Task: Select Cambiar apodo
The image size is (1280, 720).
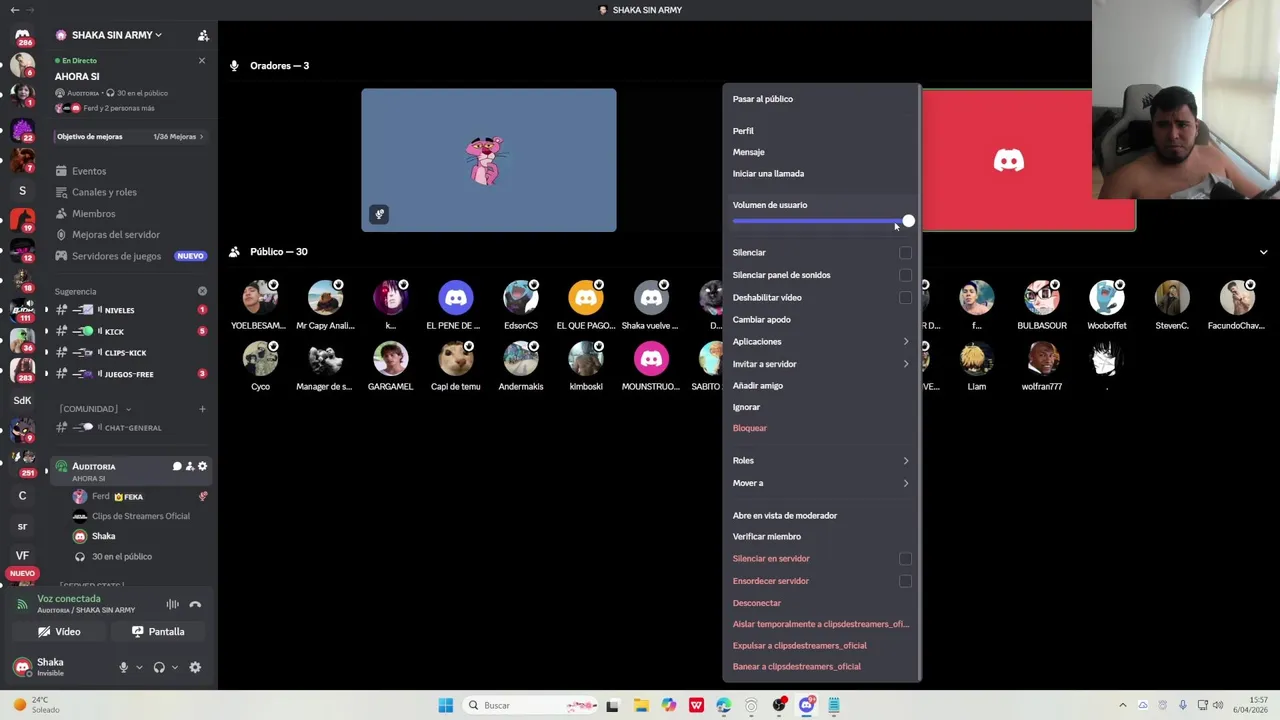Action: coord(762,319)
